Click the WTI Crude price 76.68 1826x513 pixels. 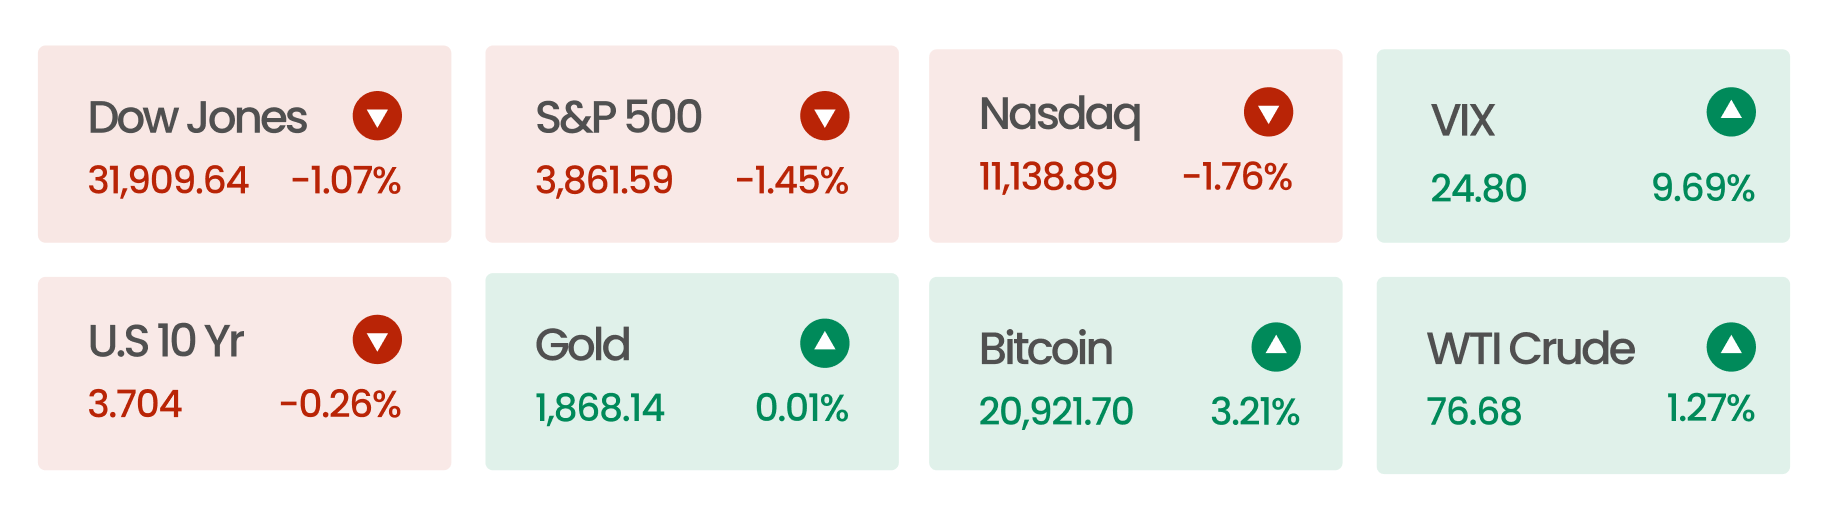click(1474, 412)
